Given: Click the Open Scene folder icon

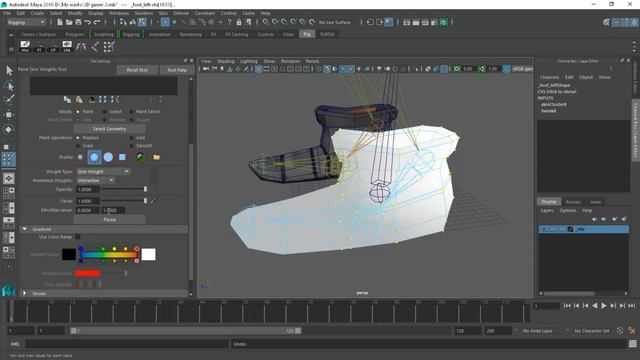Looking at the screenshot, I should (x=69, y=22).
